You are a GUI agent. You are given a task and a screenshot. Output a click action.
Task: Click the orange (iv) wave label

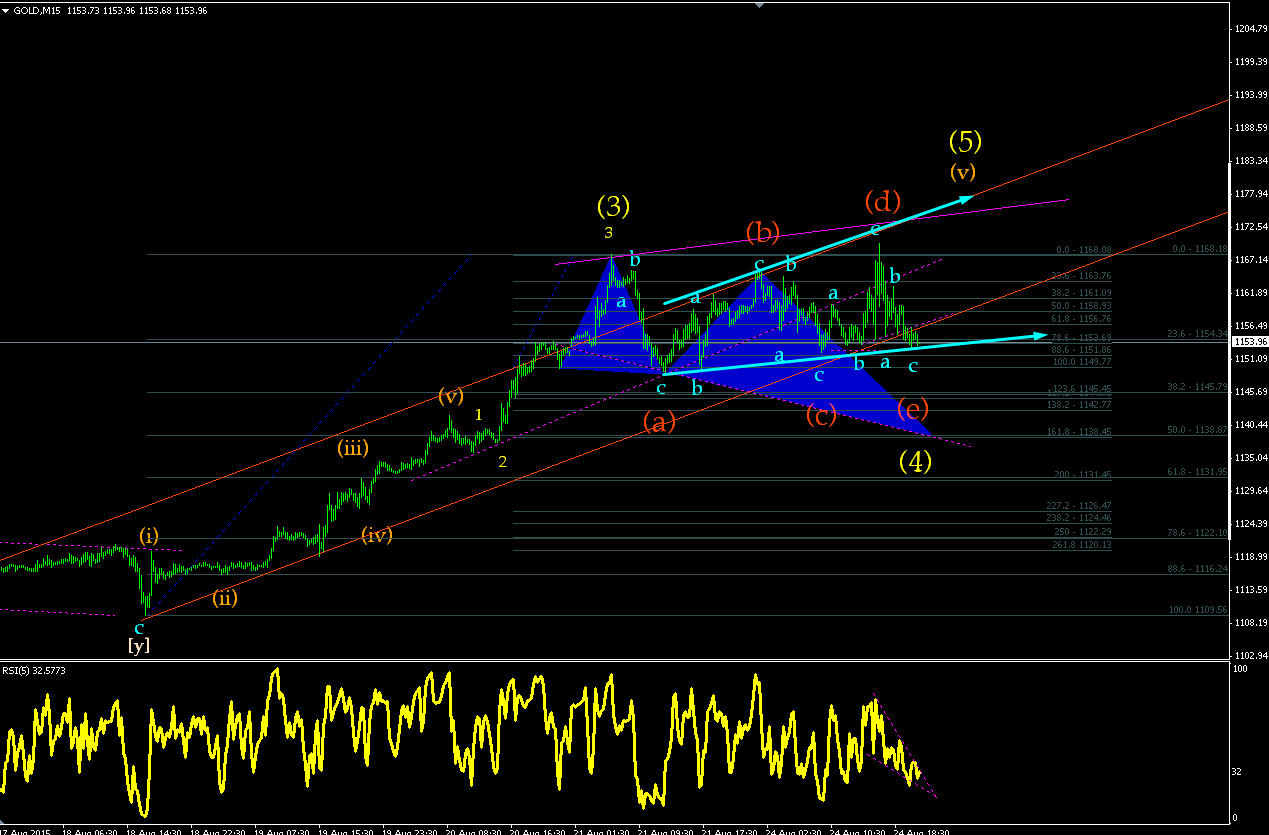pos(377,534)
